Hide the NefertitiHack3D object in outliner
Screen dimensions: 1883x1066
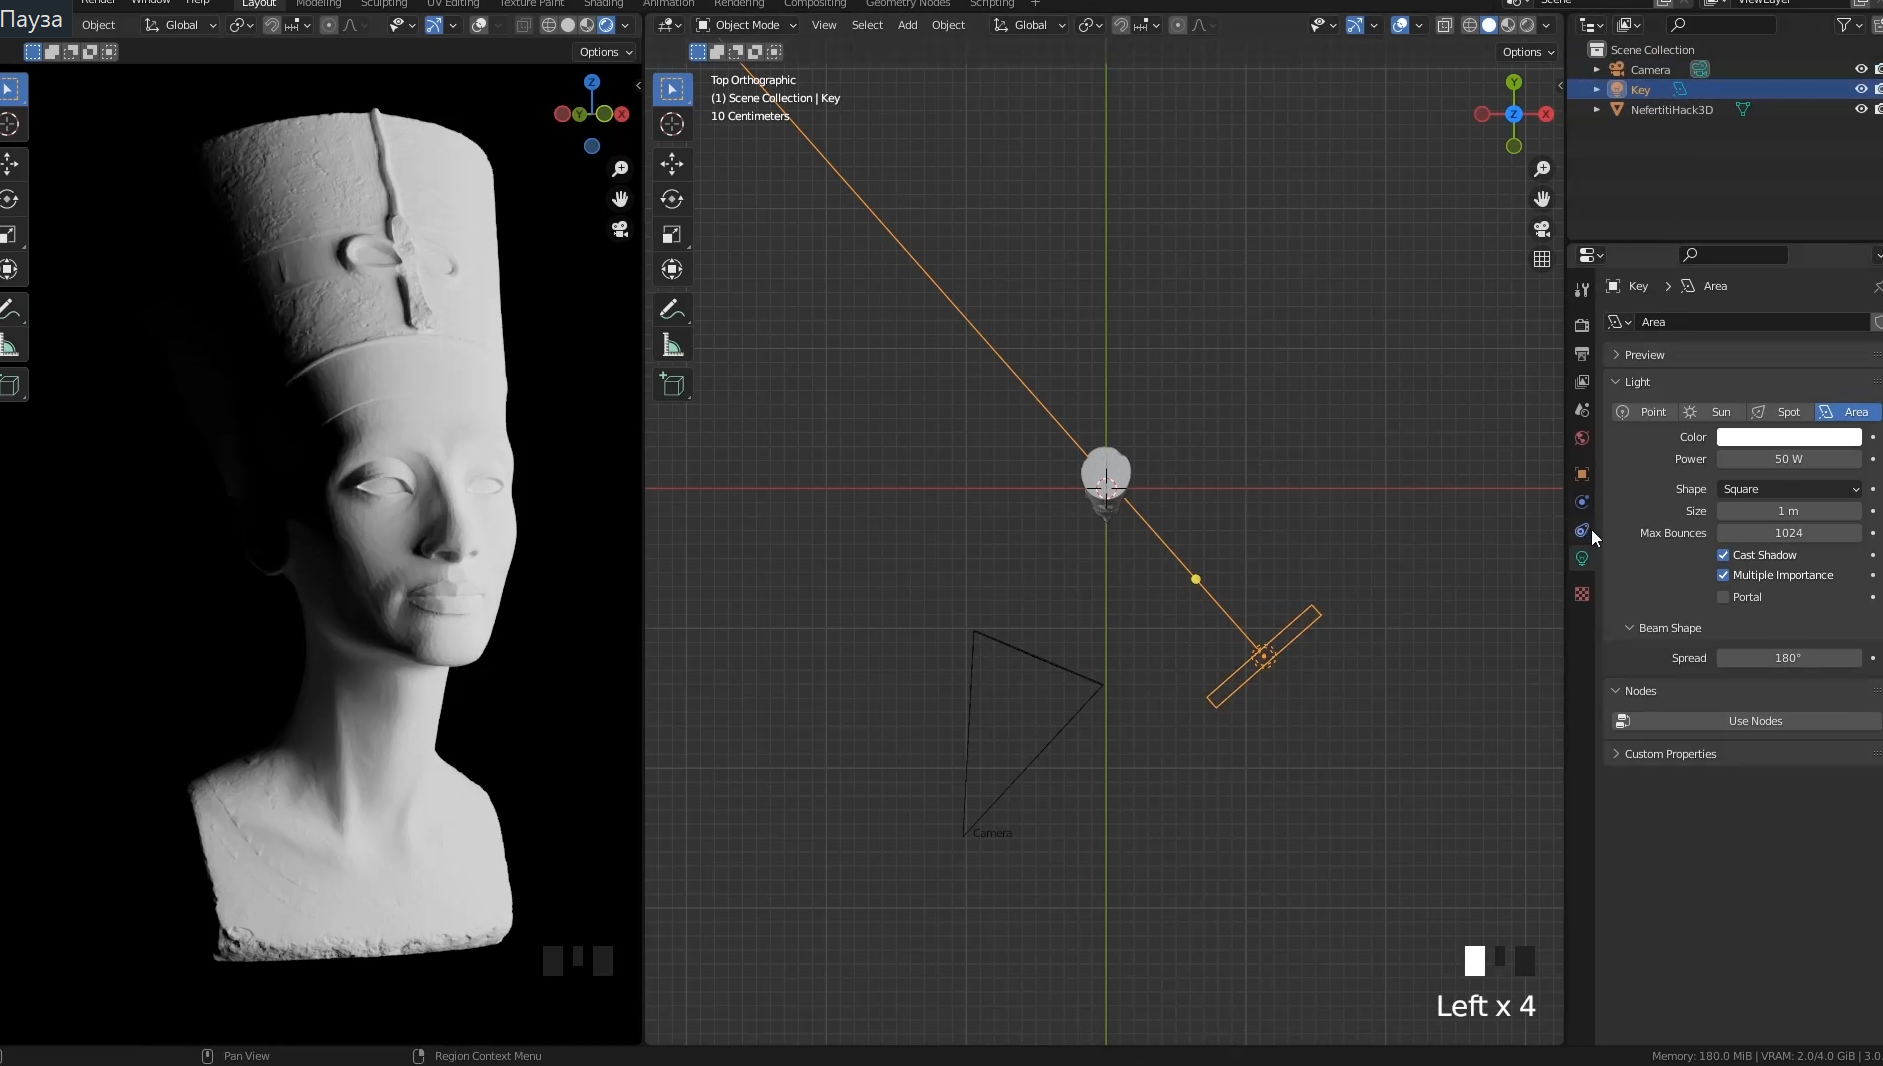1860,109
